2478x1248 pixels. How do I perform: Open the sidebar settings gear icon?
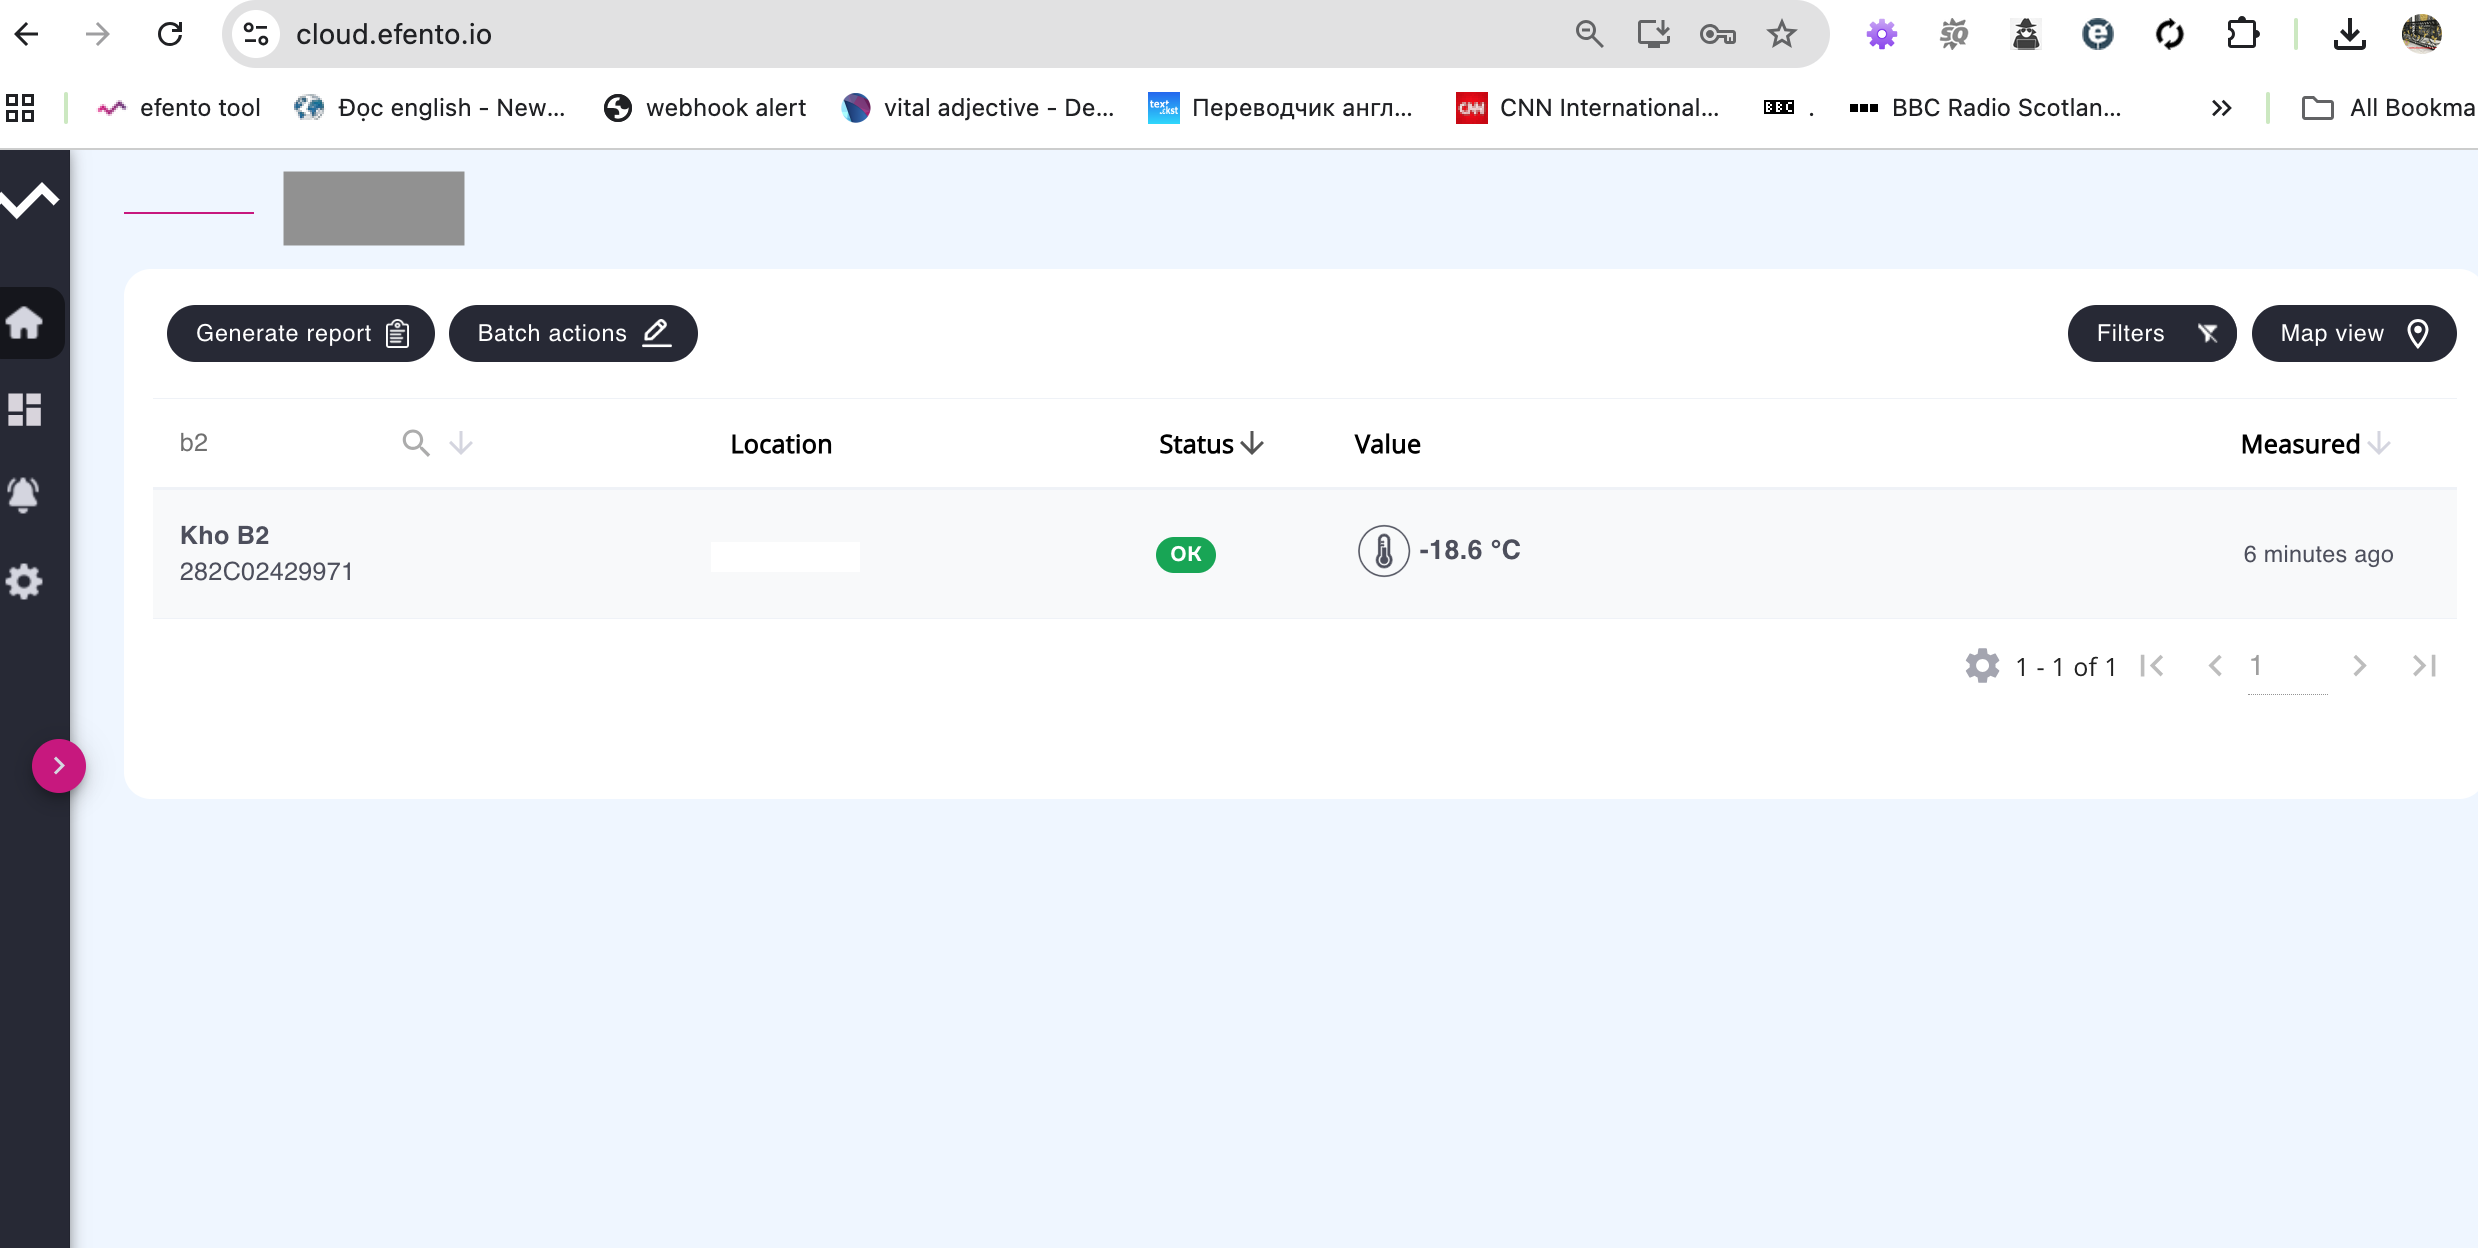[24, 581]
